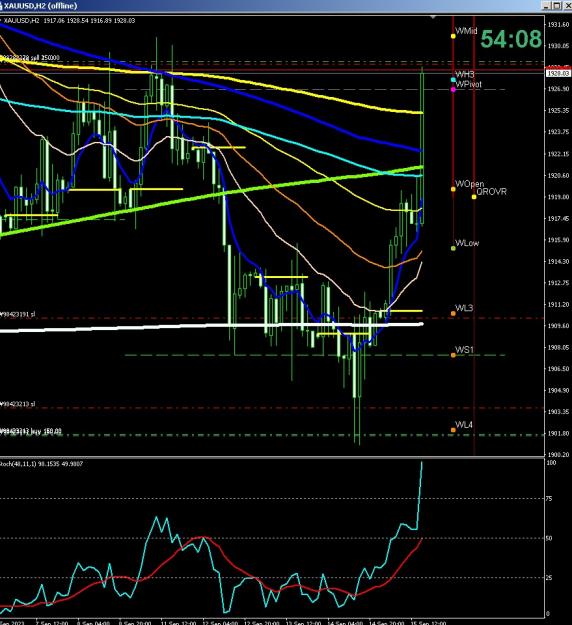
Task: Click the chart shift triangle at top
Action: point(433,17)
